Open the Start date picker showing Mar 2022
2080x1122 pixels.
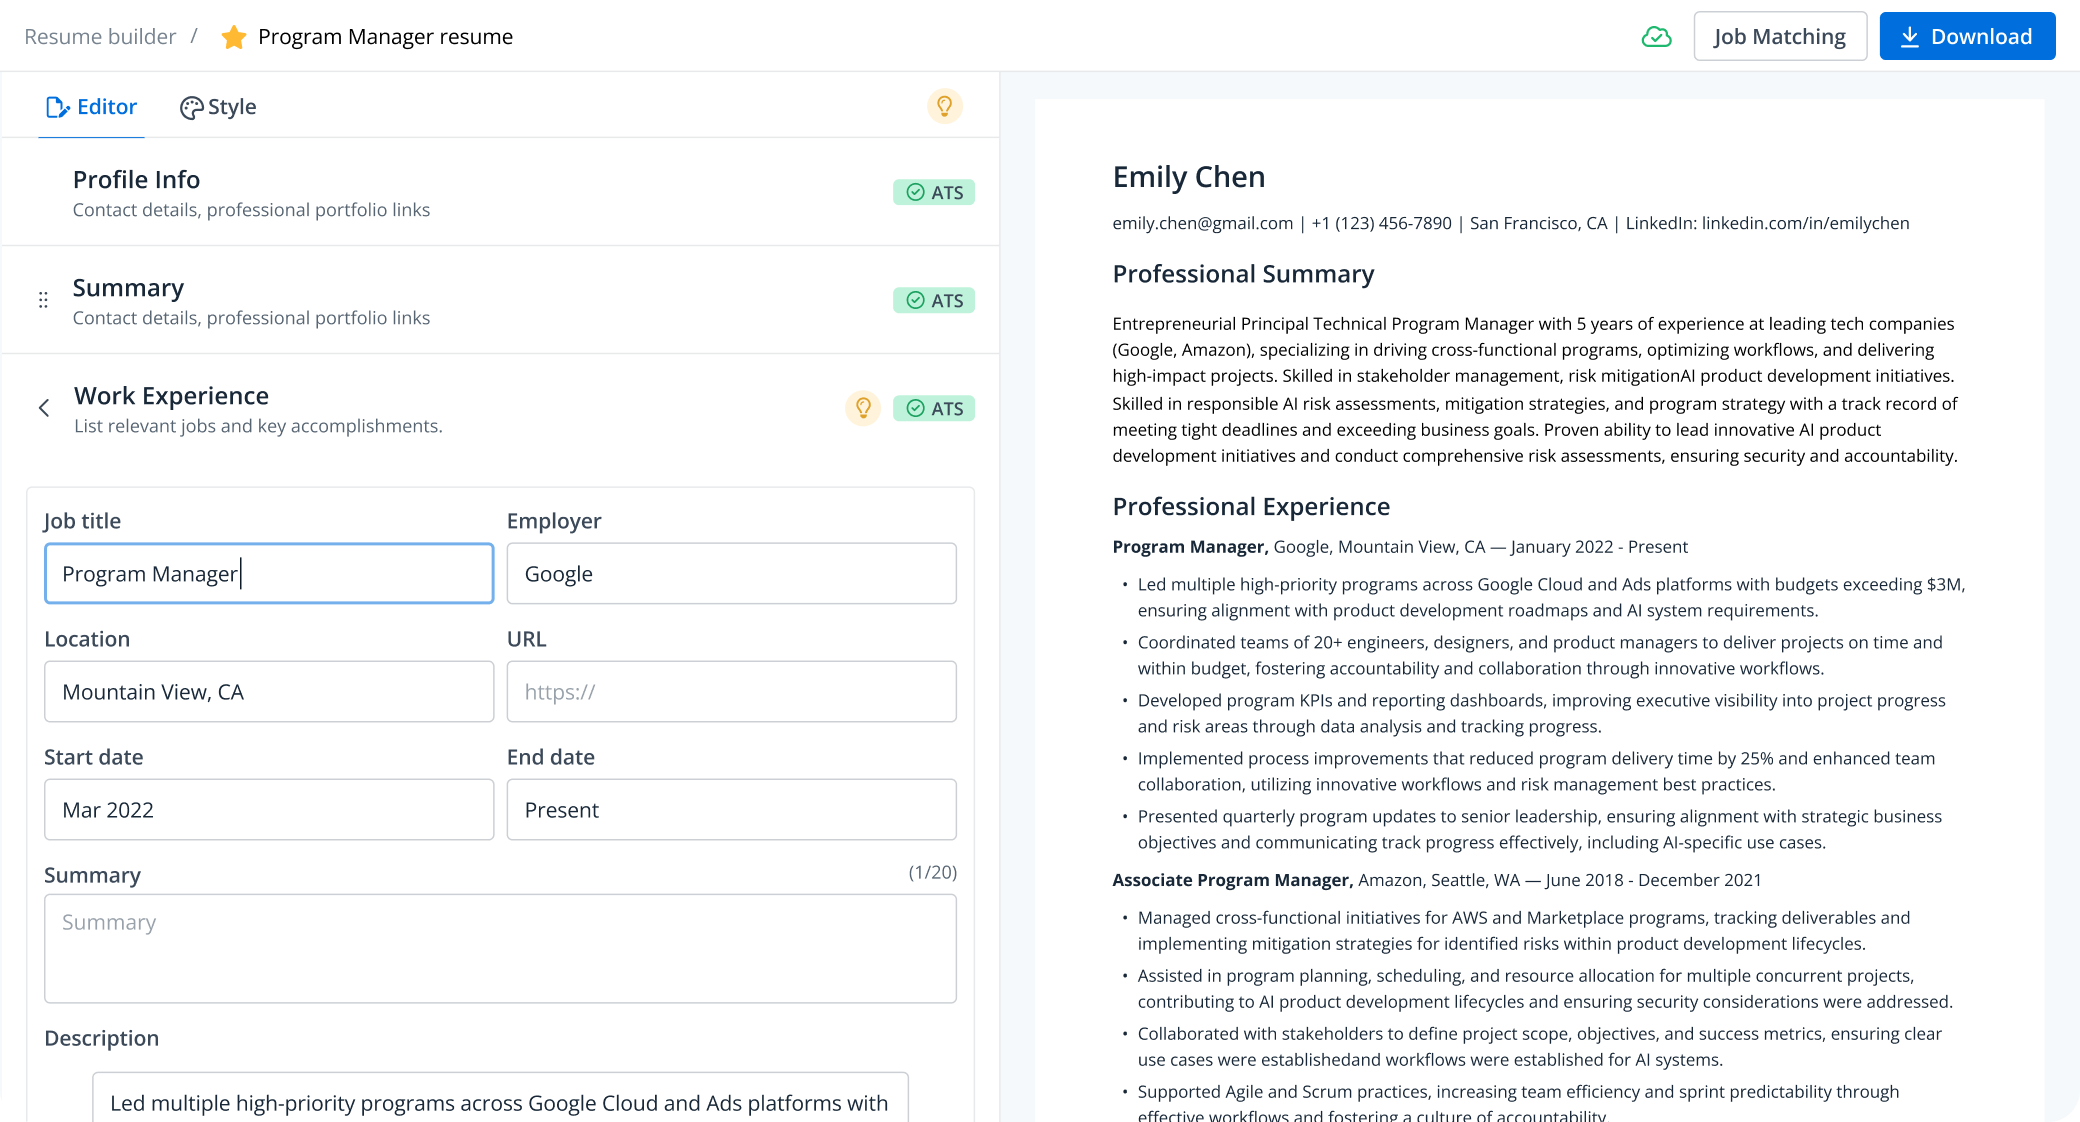pos(268,810)
